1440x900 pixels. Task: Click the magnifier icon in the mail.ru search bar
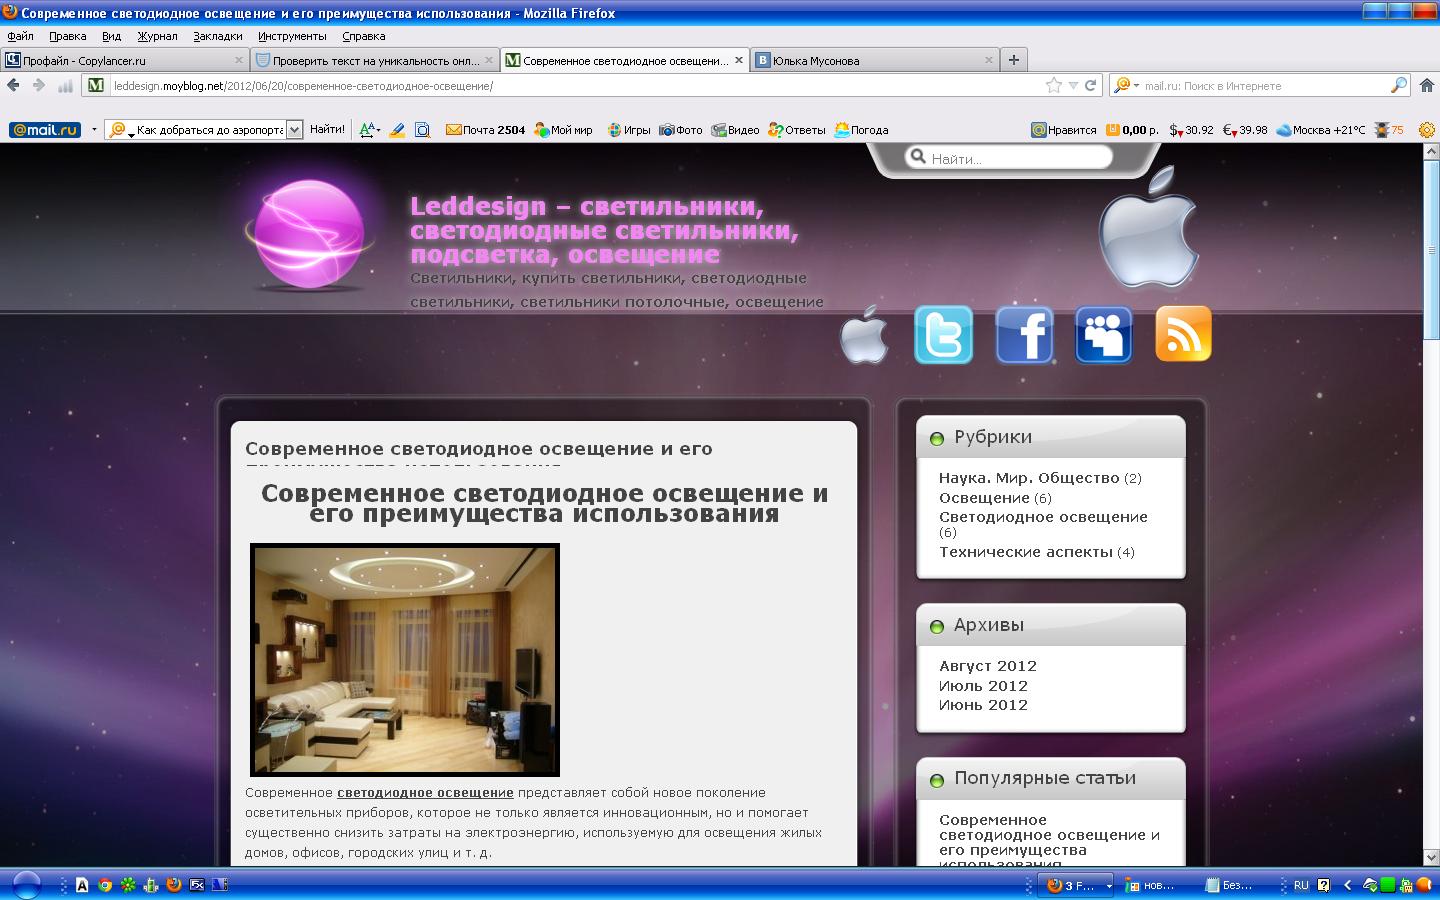[1399, 86]
